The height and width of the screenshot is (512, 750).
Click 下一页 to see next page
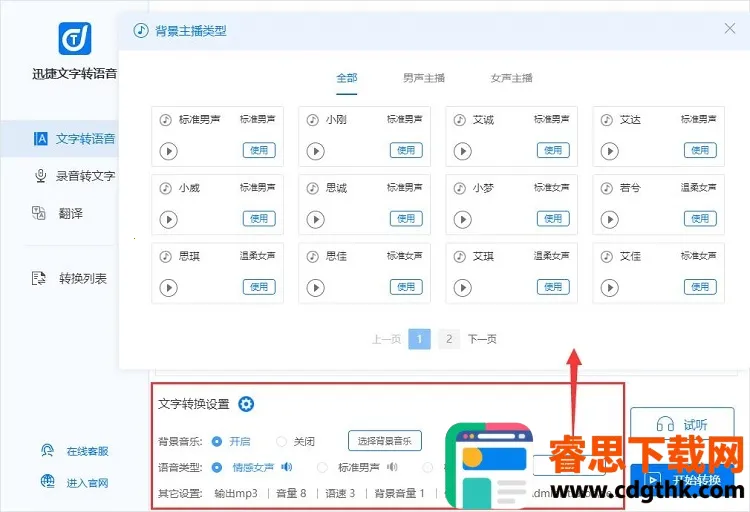tap(482, 339)
